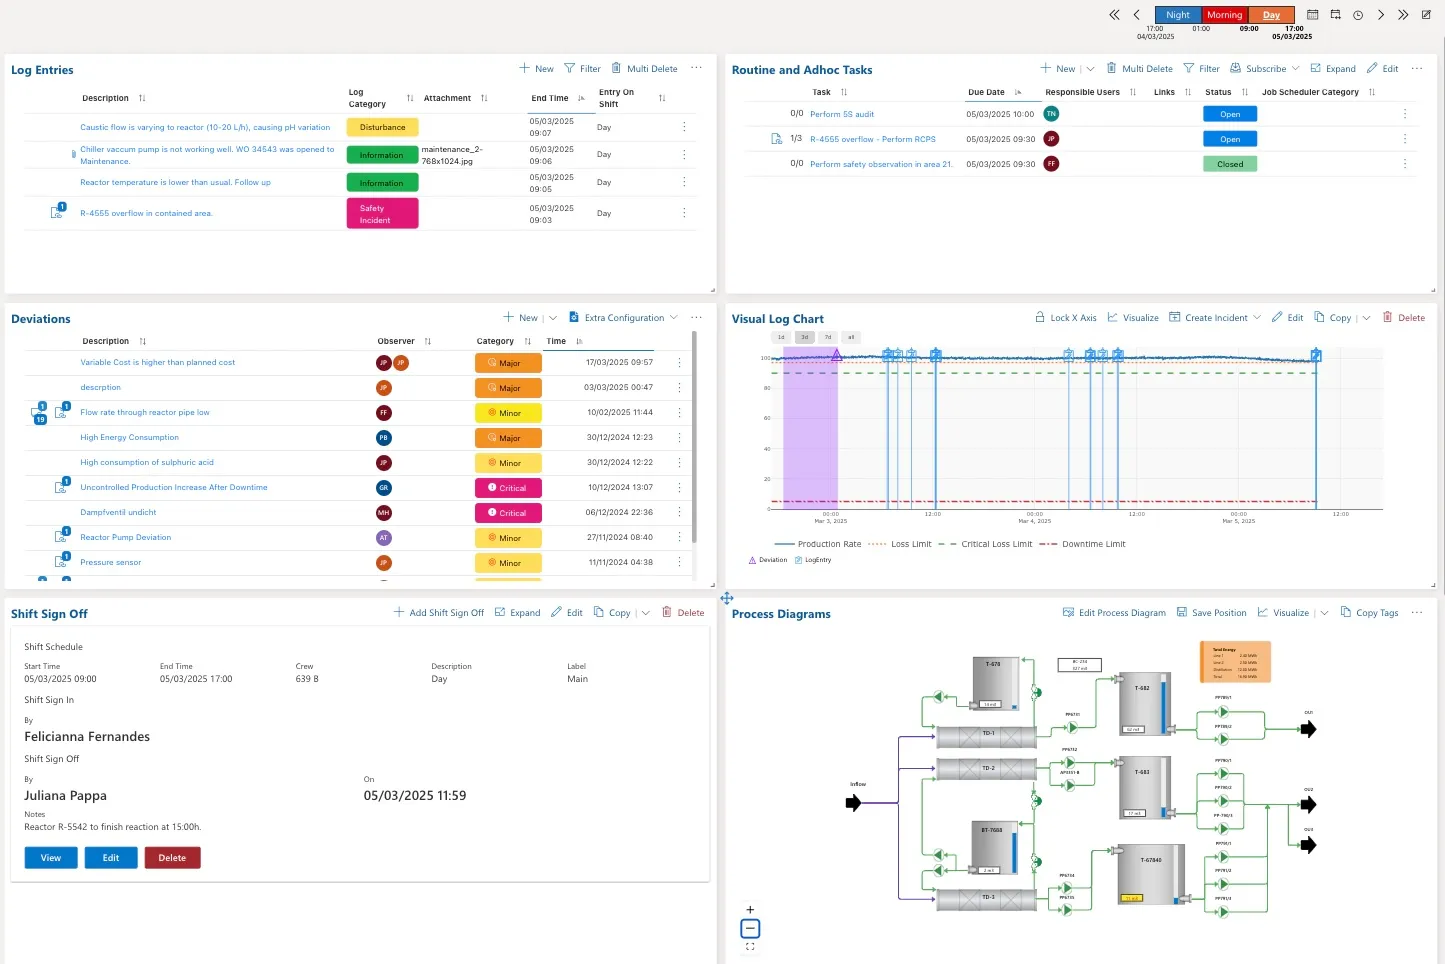Click Critical badge for Dampfventil undicht
1445x964 pixels.
click(508, 512)
